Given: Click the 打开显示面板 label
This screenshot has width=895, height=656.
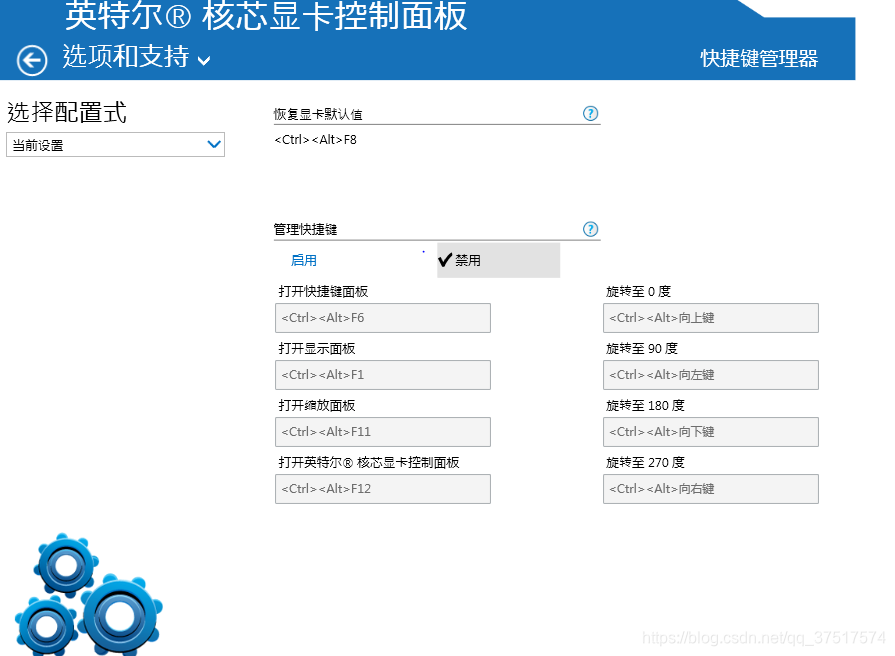Looking at the screenshot, I should coord(317,349).
